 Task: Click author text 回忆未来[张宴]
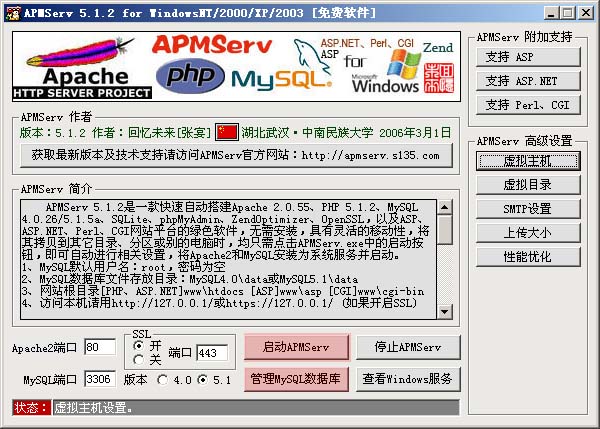170,133
